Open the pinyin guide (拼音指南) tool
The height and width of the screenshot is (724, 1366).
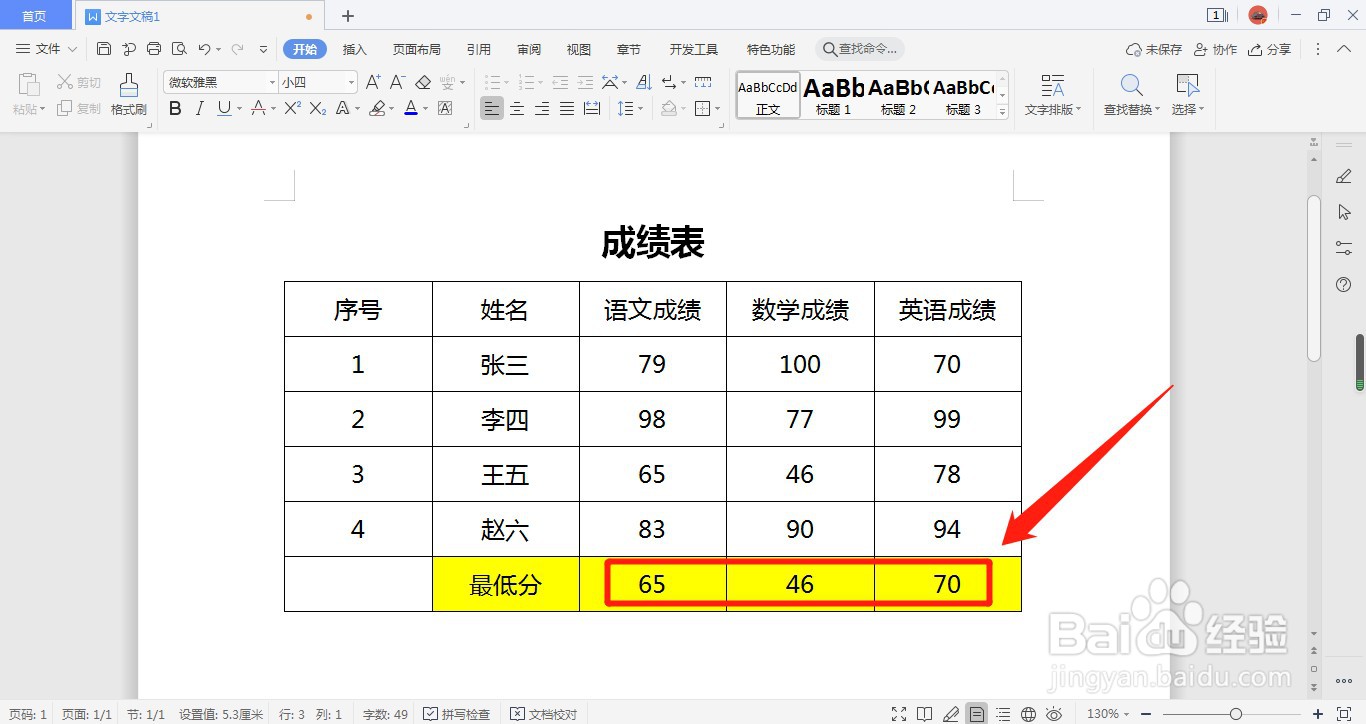(446, 82)
